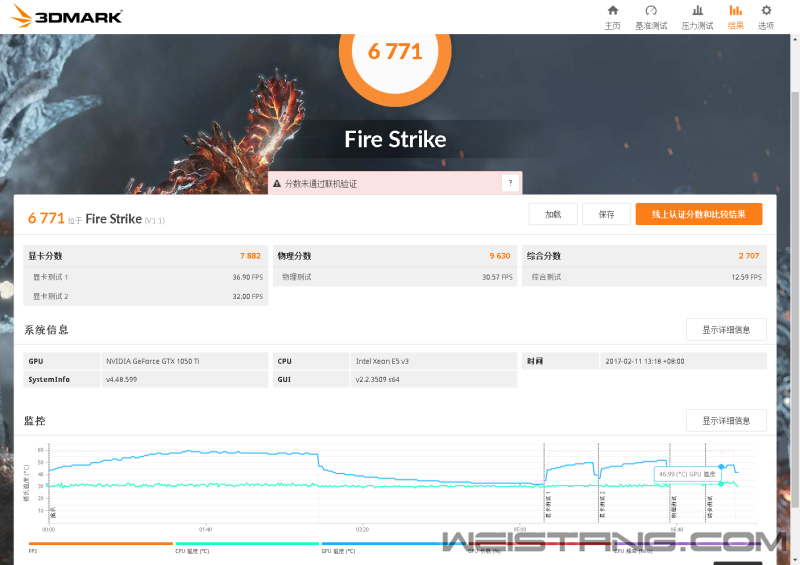Click the scrollbar up arrow

click(x=794, y=39)
